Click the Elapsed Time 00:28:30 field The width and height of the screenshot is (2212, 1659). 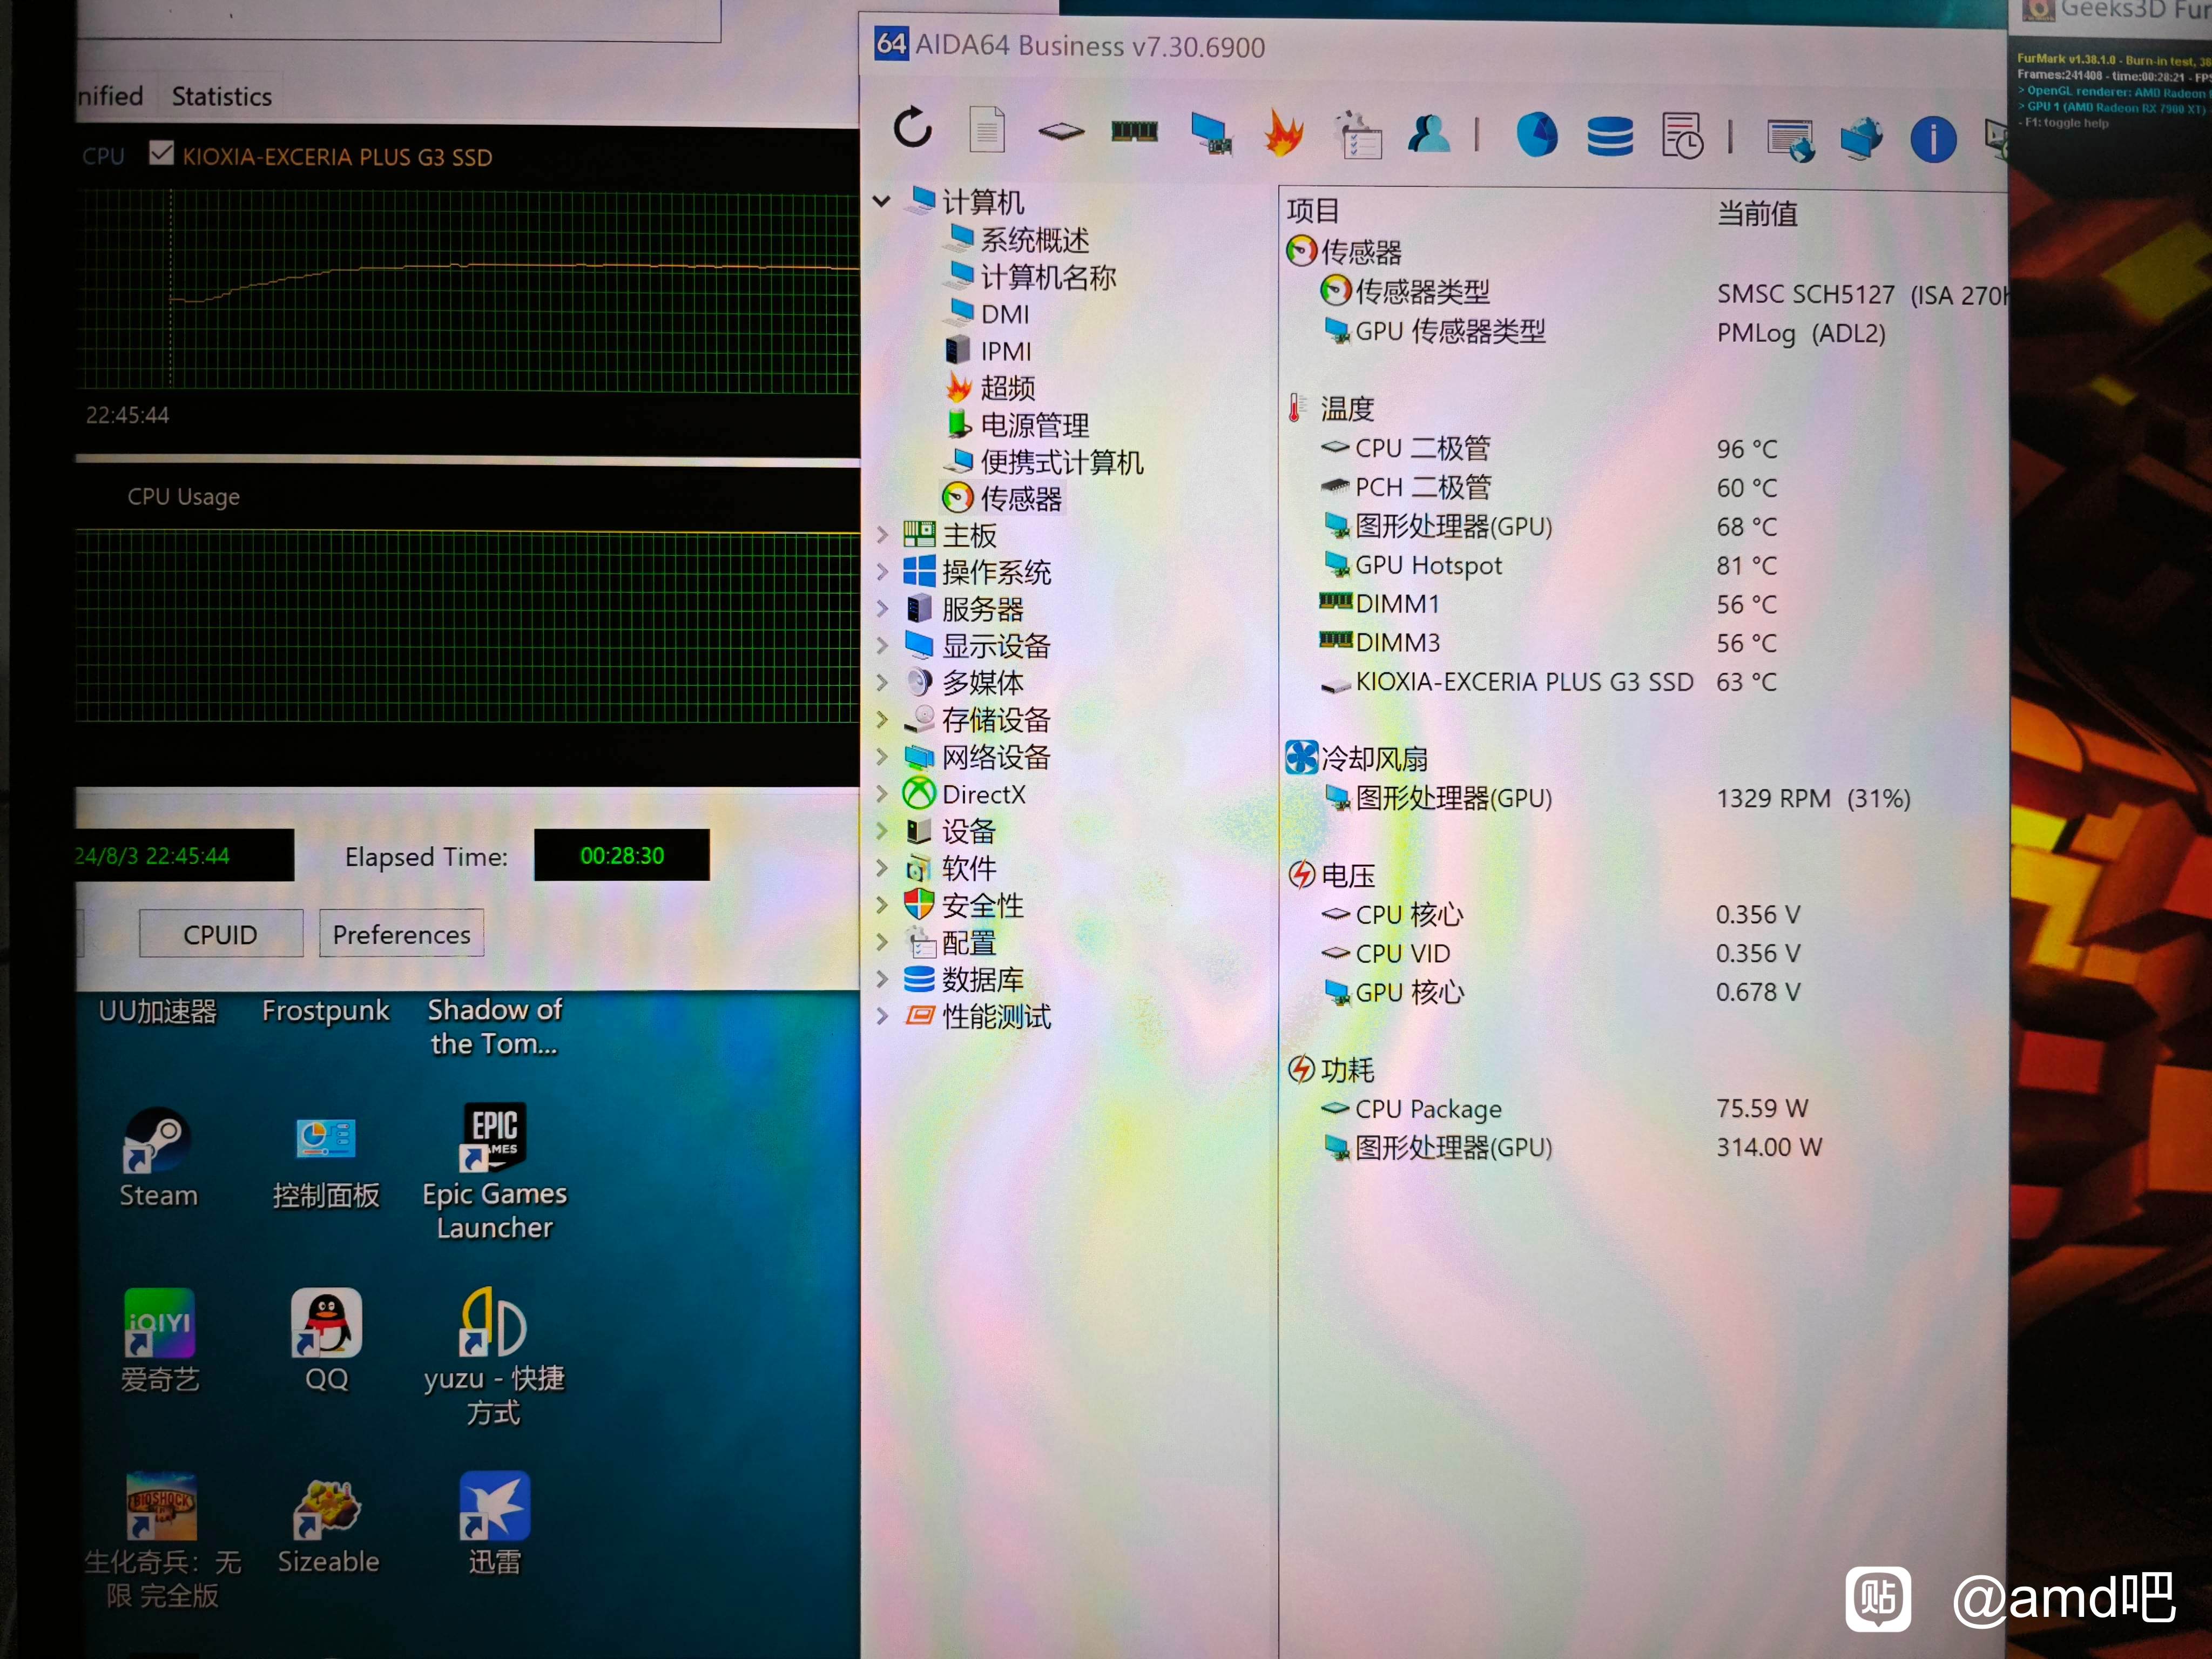621,855
